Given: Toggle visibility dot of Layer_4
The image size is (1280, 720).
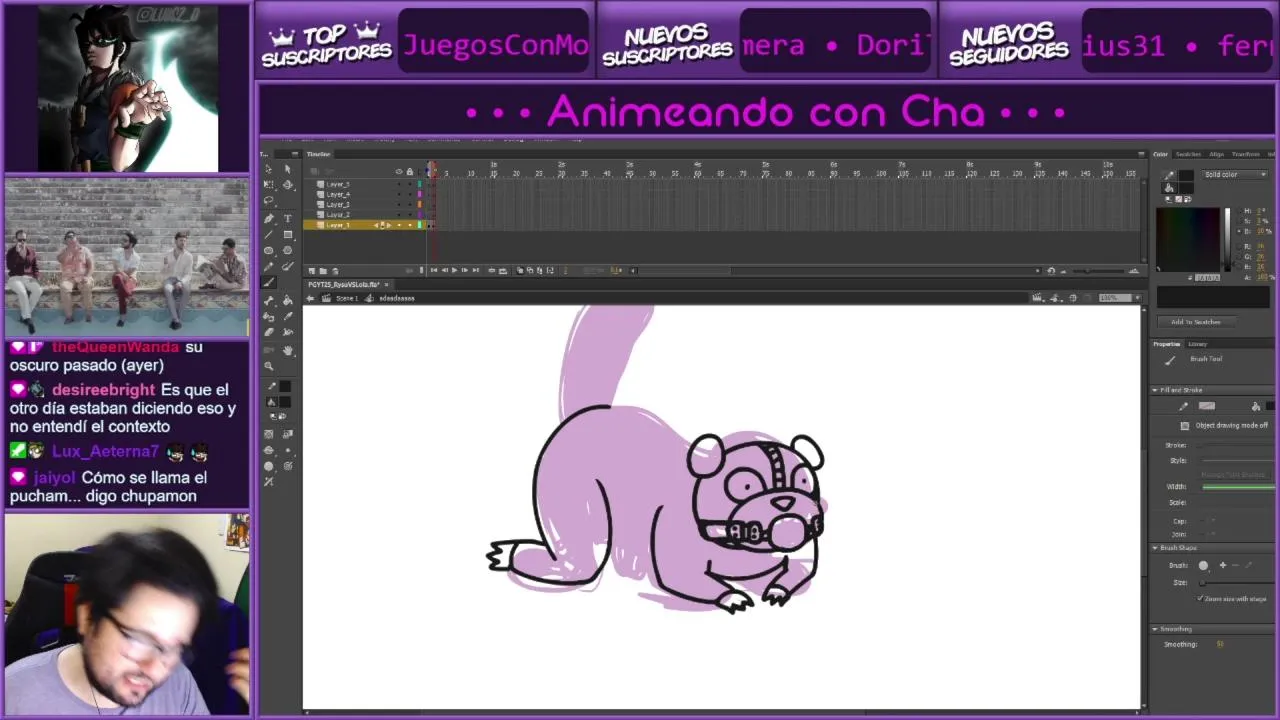Looking at the screenshot, I should tap(399, 195).
